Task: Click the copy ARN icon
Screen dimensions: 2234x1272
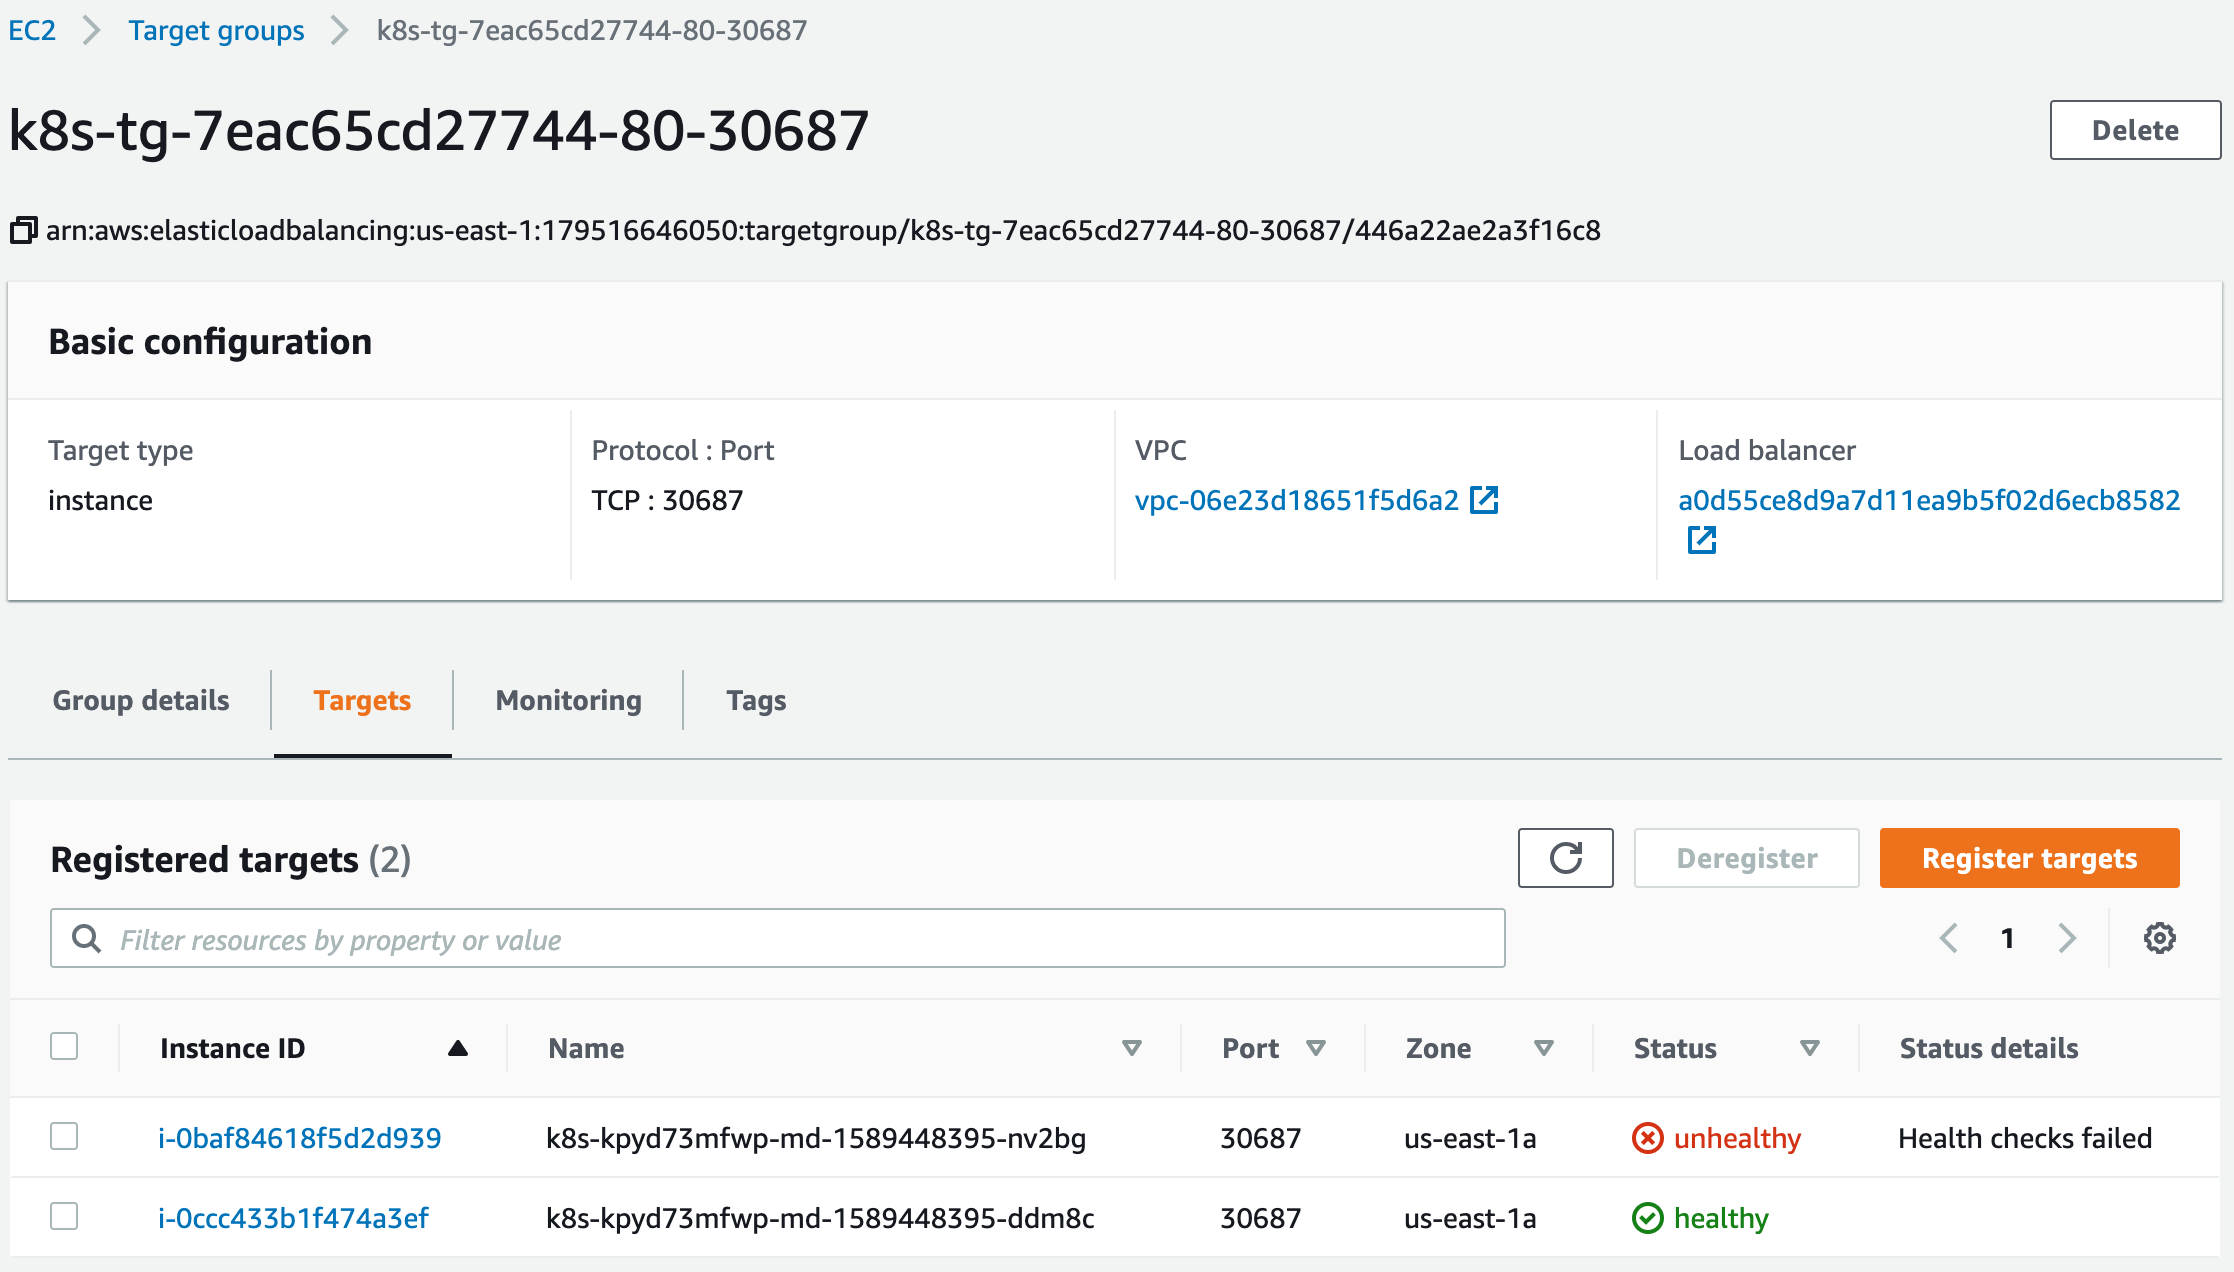Action: tap(23, 231)
